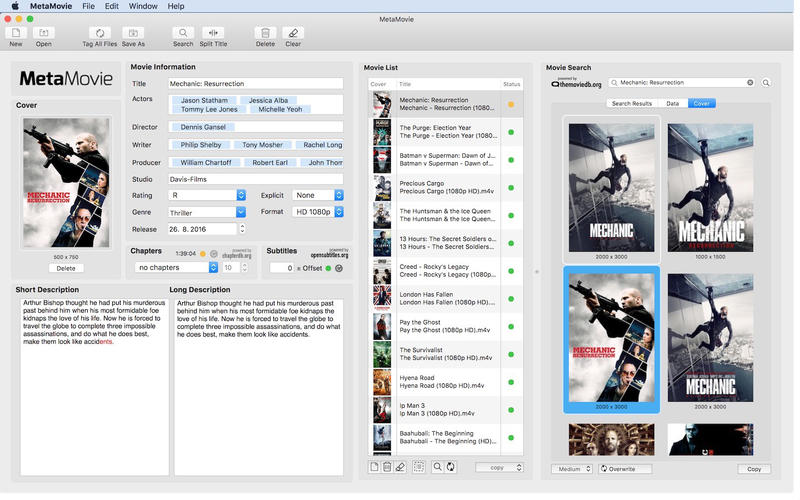Click the Open file toolbar icon
Screen dimensions: 800x500
44,33
